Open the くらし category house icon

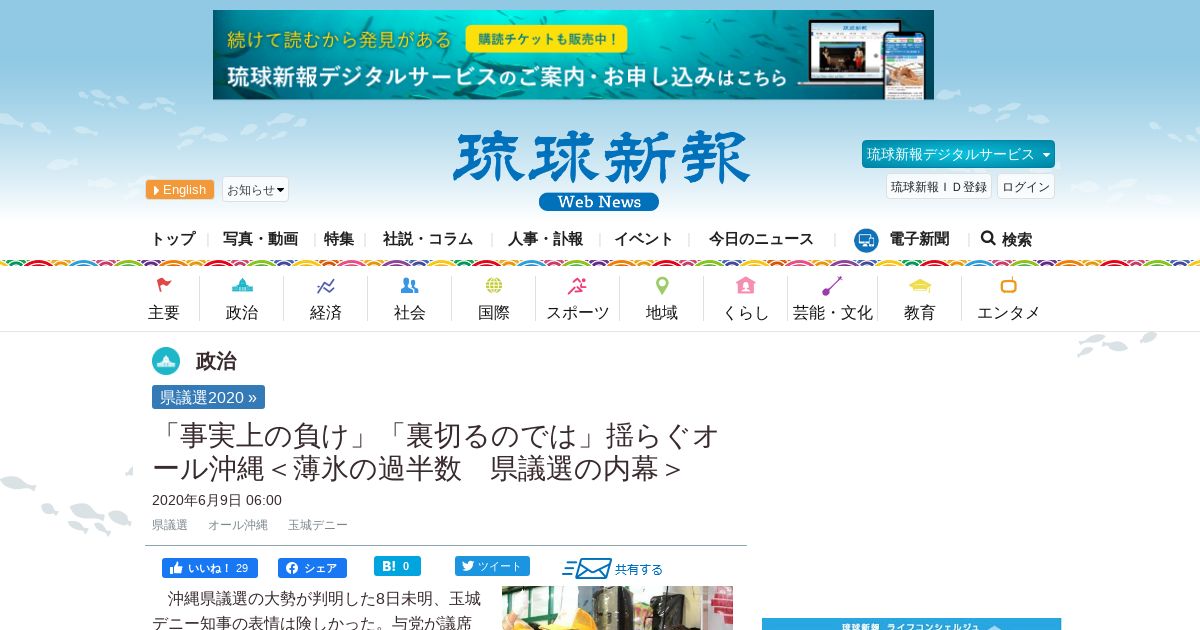coord(745,286)
